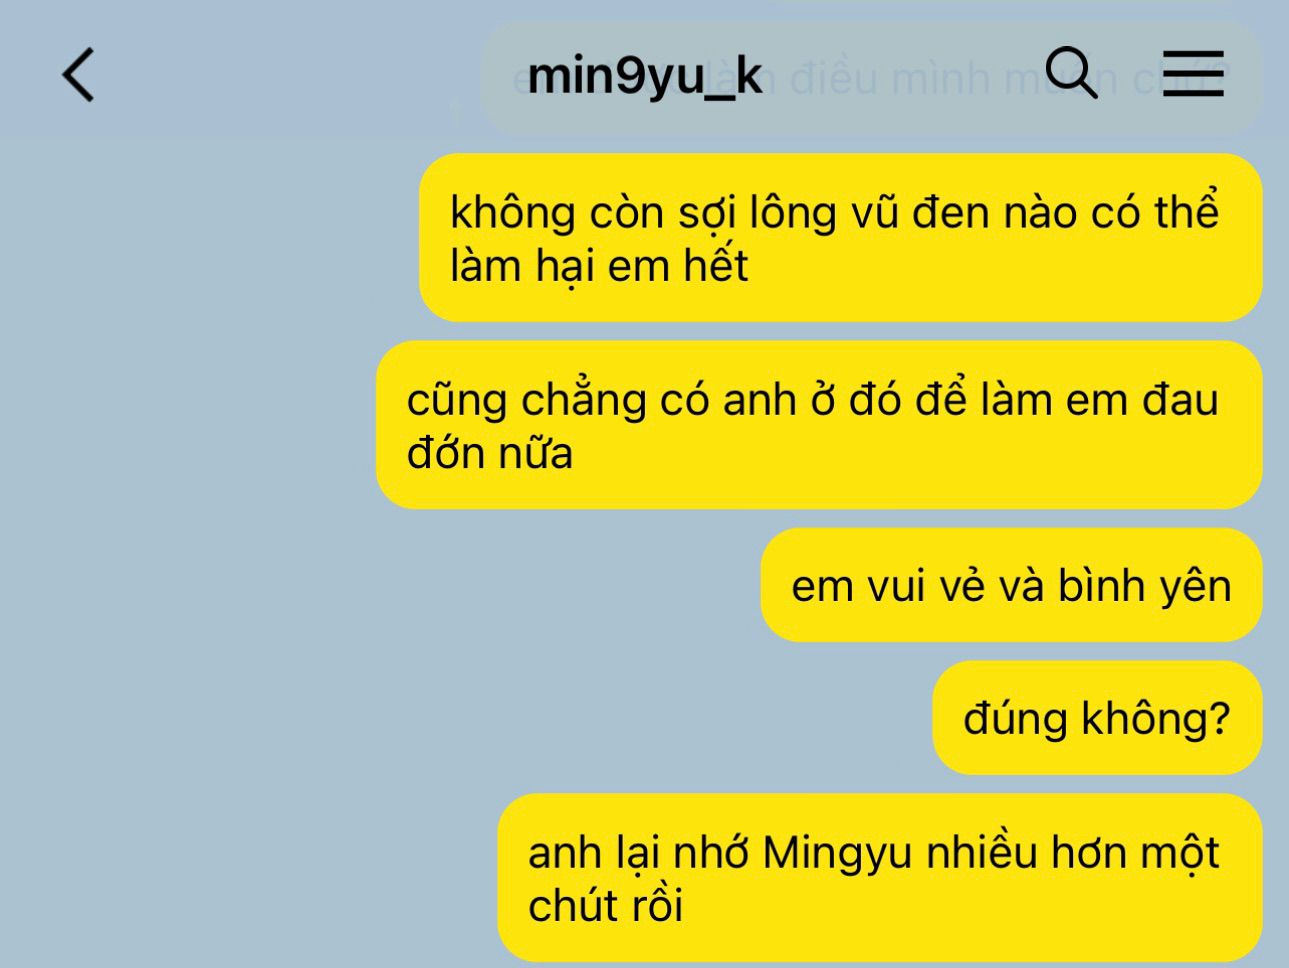Click the faded message bubble behind the header

point(870,78)
